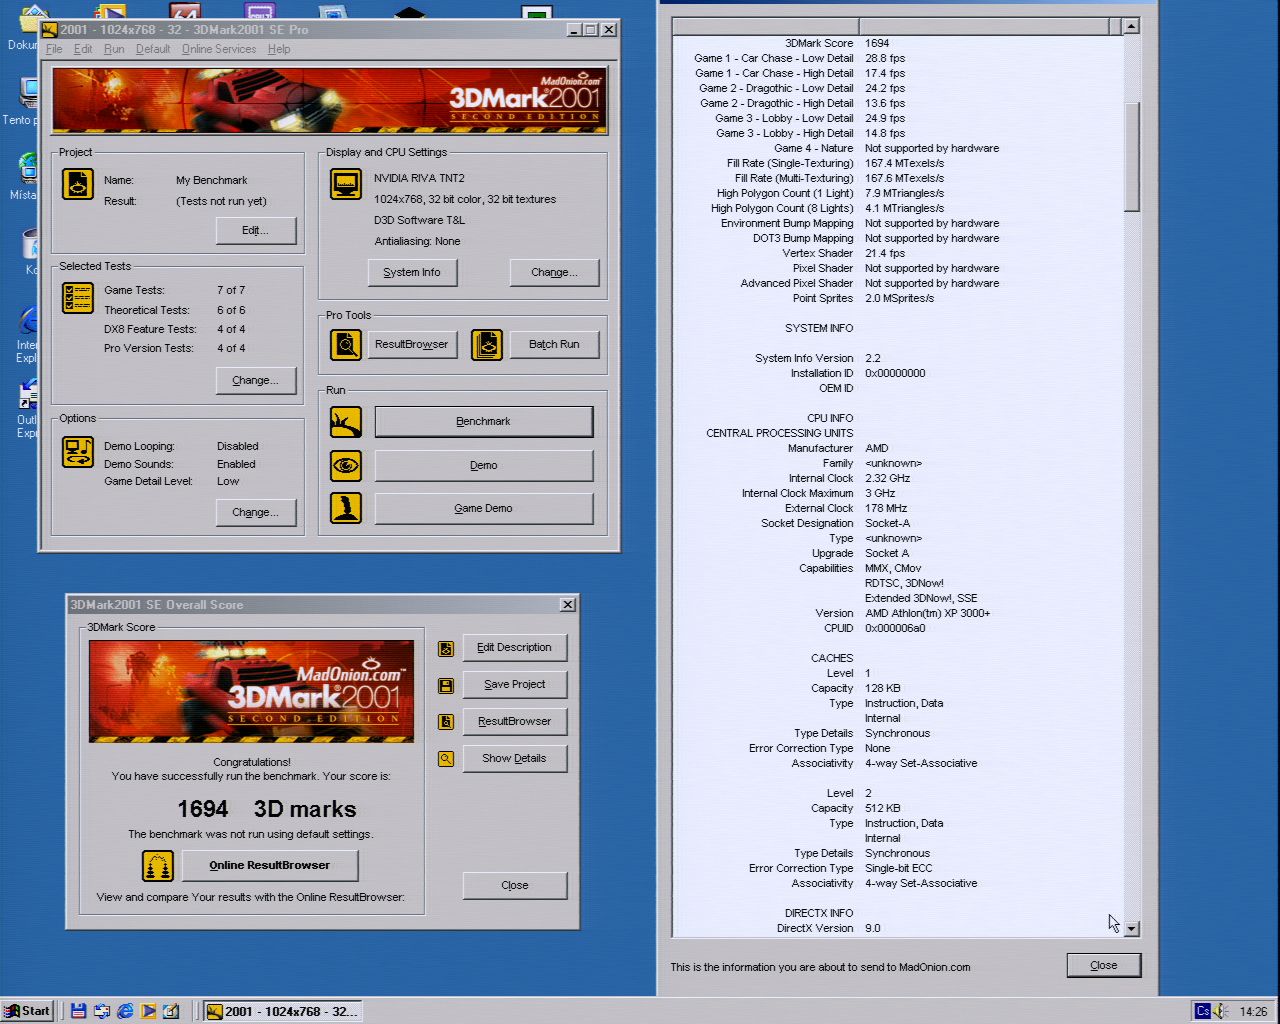Click Save Project button
The width and height of the screenshot is (1280, 1024).
(x=515, y=684)
